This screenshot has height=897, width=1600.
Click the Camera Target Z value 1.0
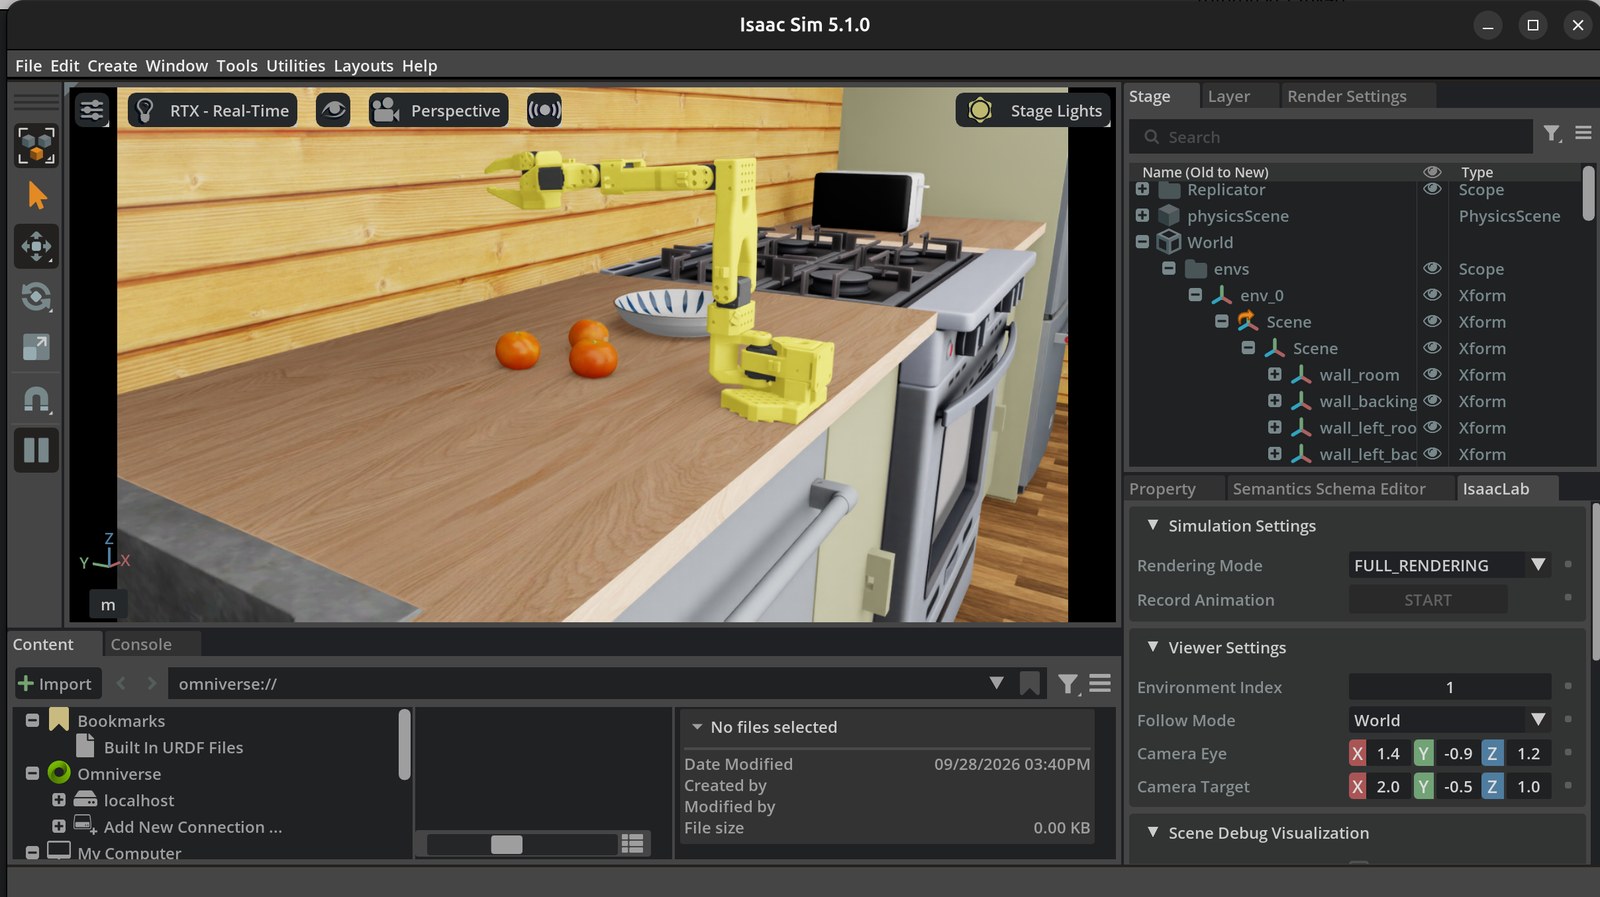(x=1529, y=786)
